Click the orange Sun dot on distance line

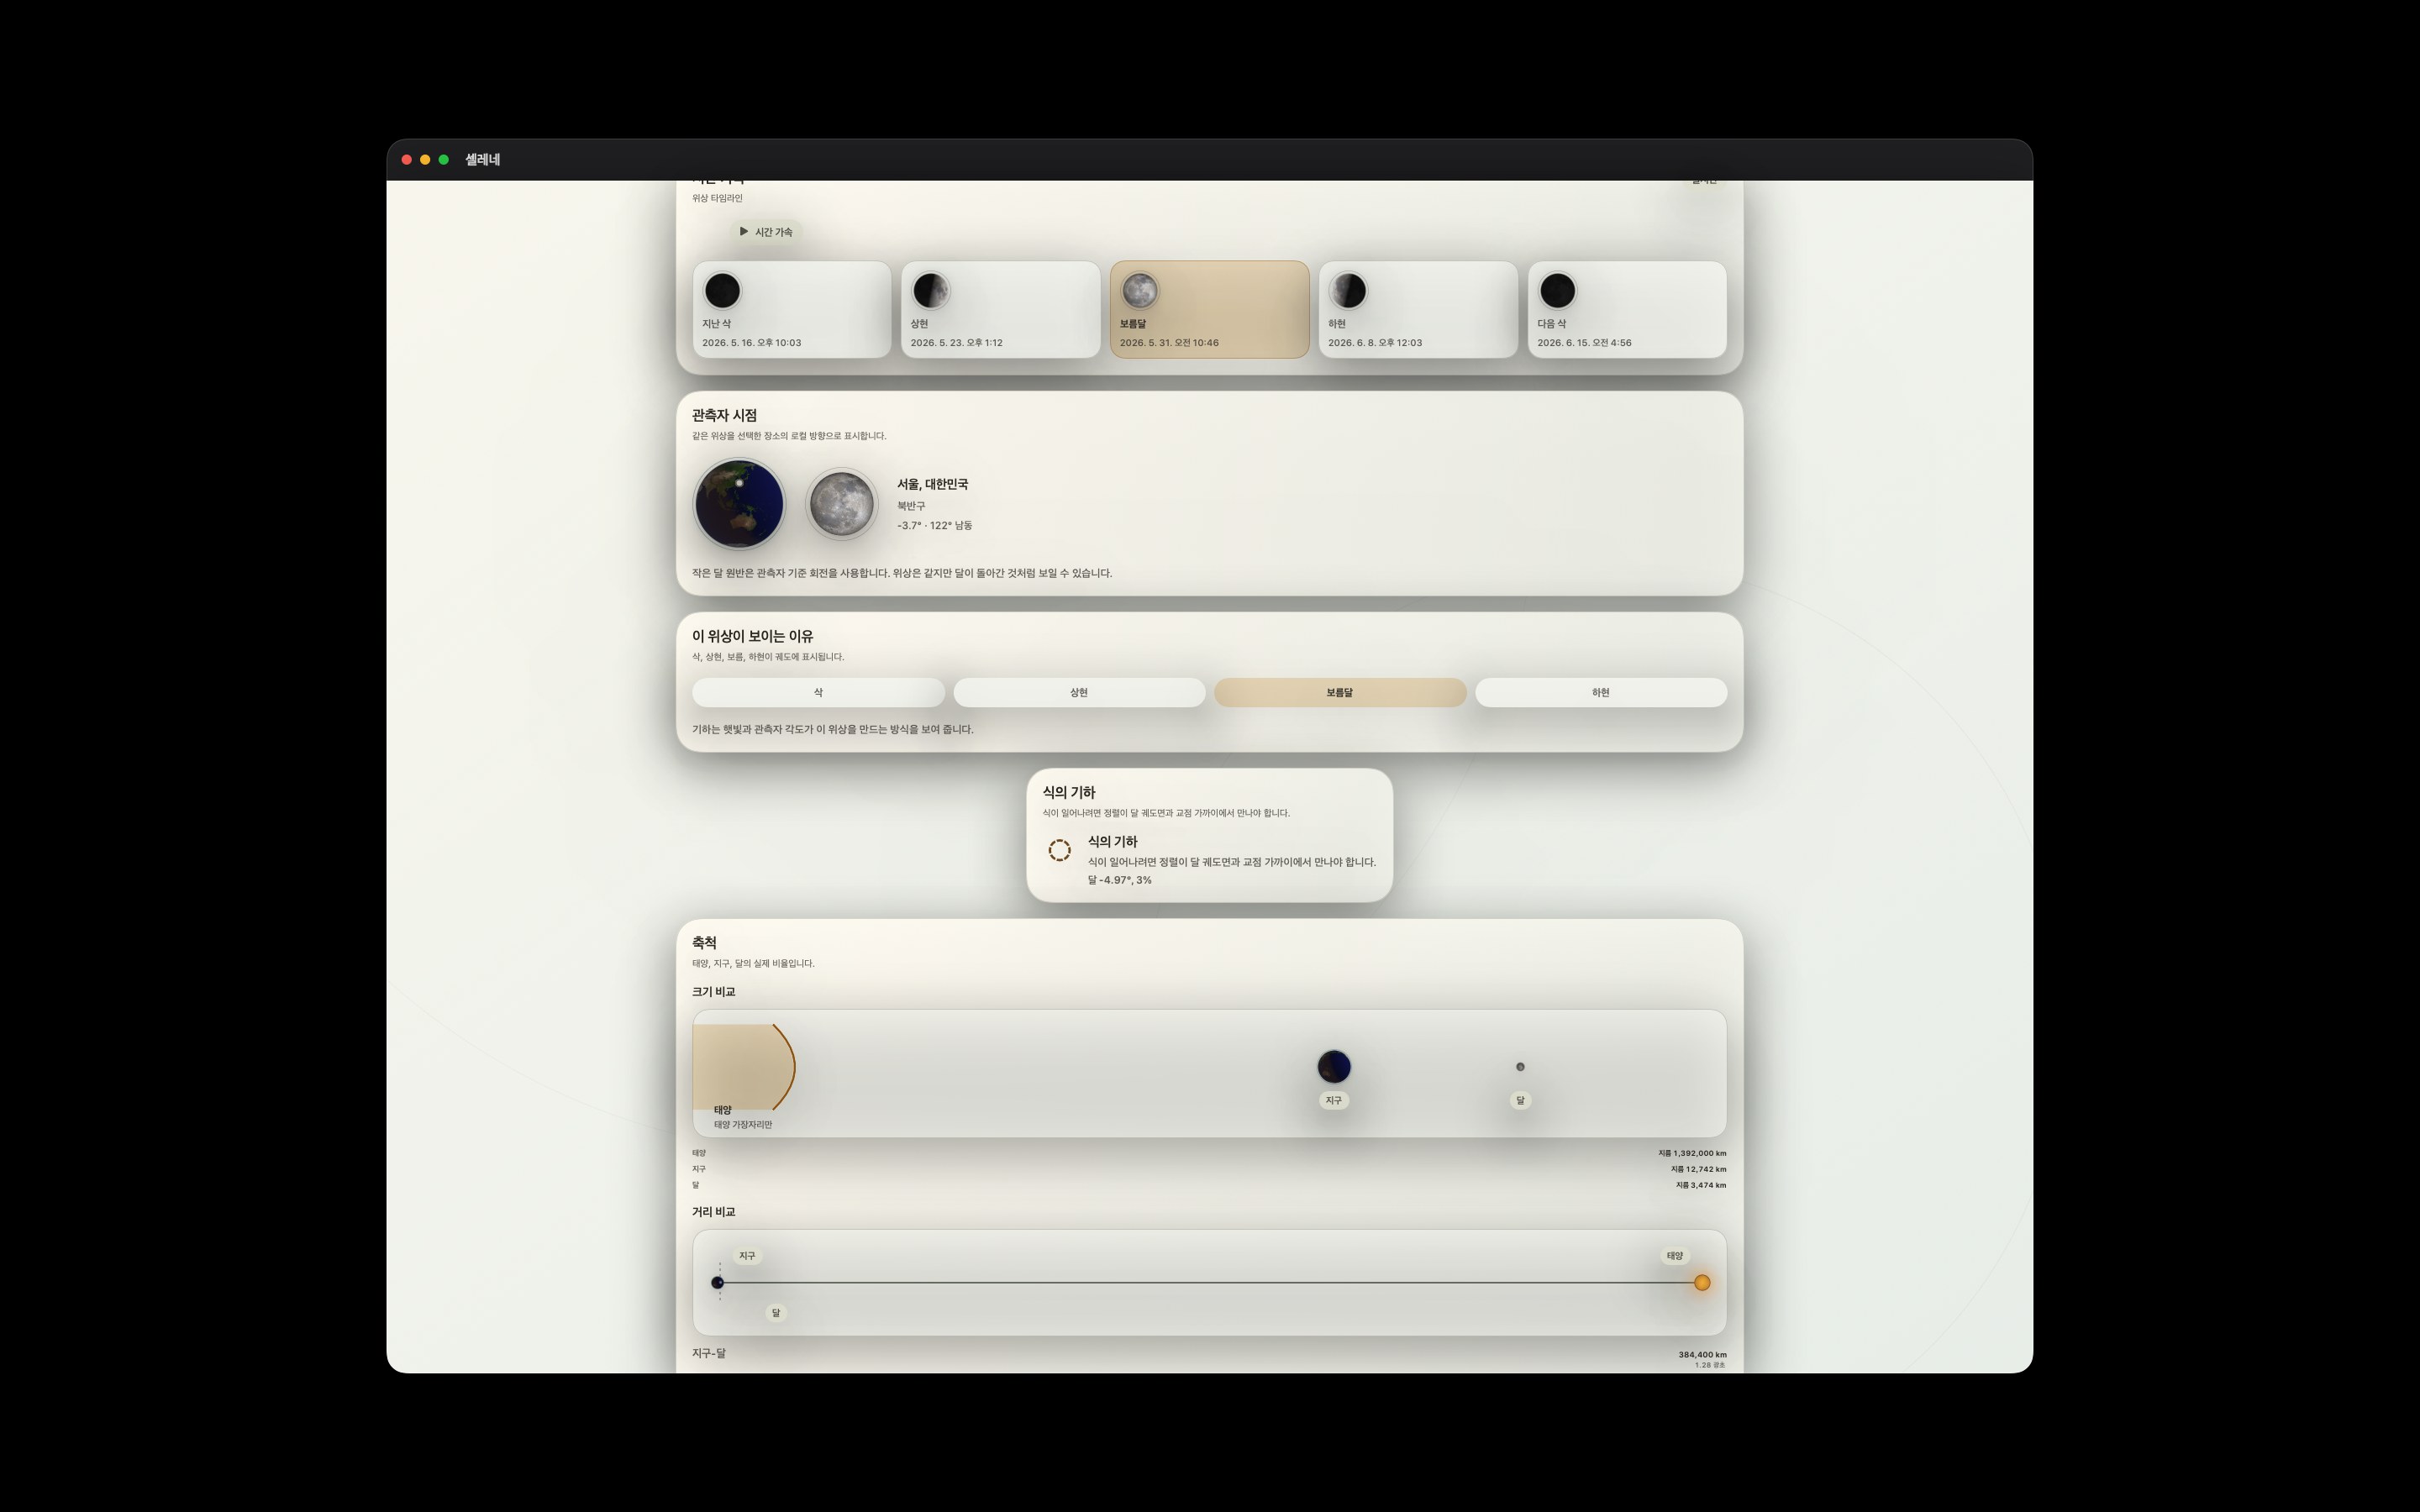pos(1702,1283)
